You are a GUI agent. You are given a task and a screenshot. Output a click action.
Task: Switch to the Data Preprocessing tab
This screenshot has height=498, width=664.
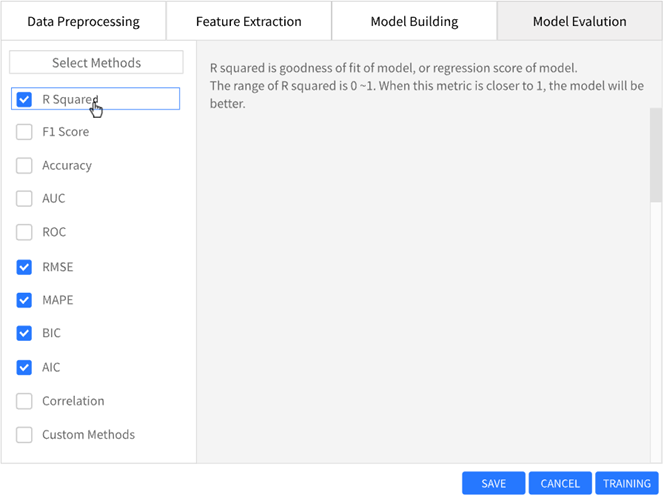(x=83, y=21)
